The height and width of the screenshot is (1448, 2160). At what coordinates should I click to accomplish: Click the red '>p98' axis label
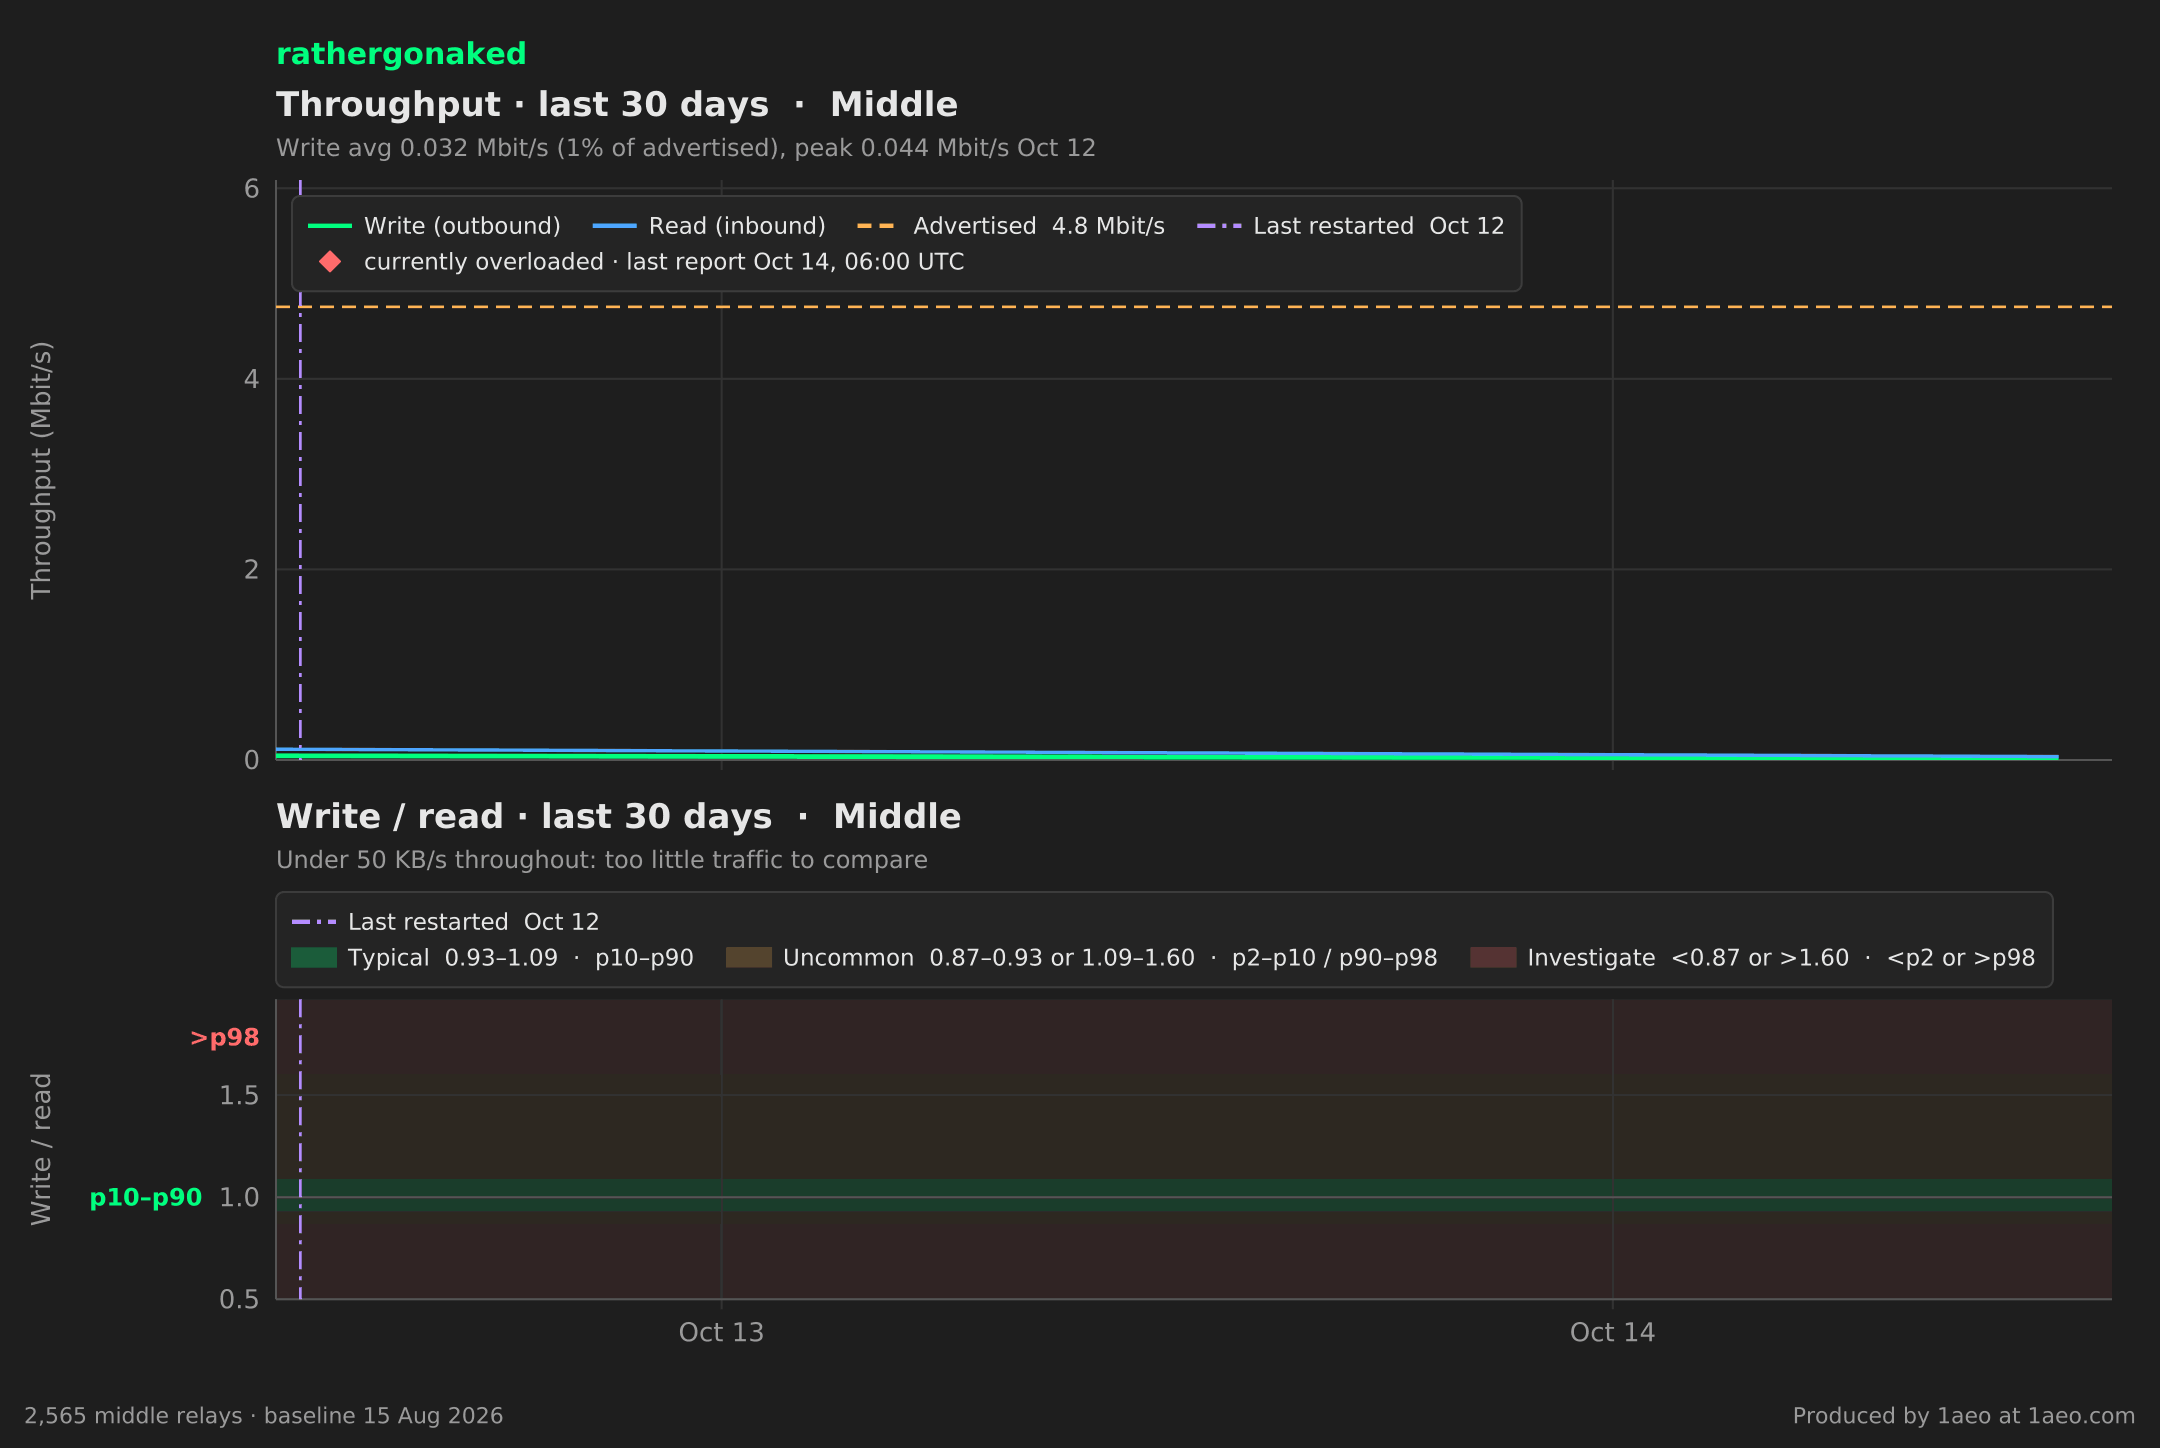(224, 1038)
